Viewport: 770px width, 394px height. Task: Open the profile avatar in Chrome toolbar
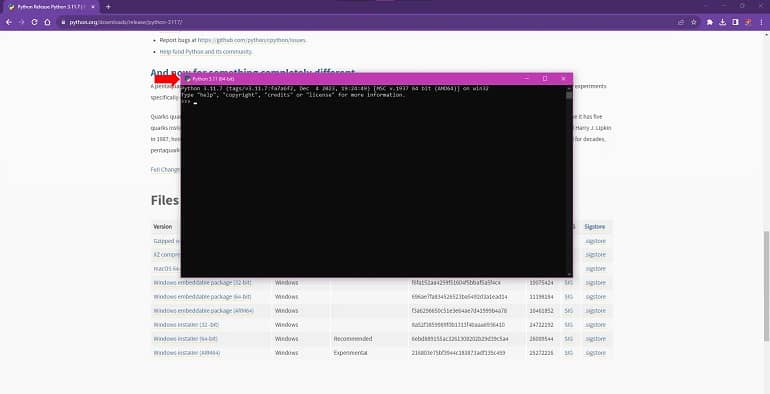(x=748, y=22)
